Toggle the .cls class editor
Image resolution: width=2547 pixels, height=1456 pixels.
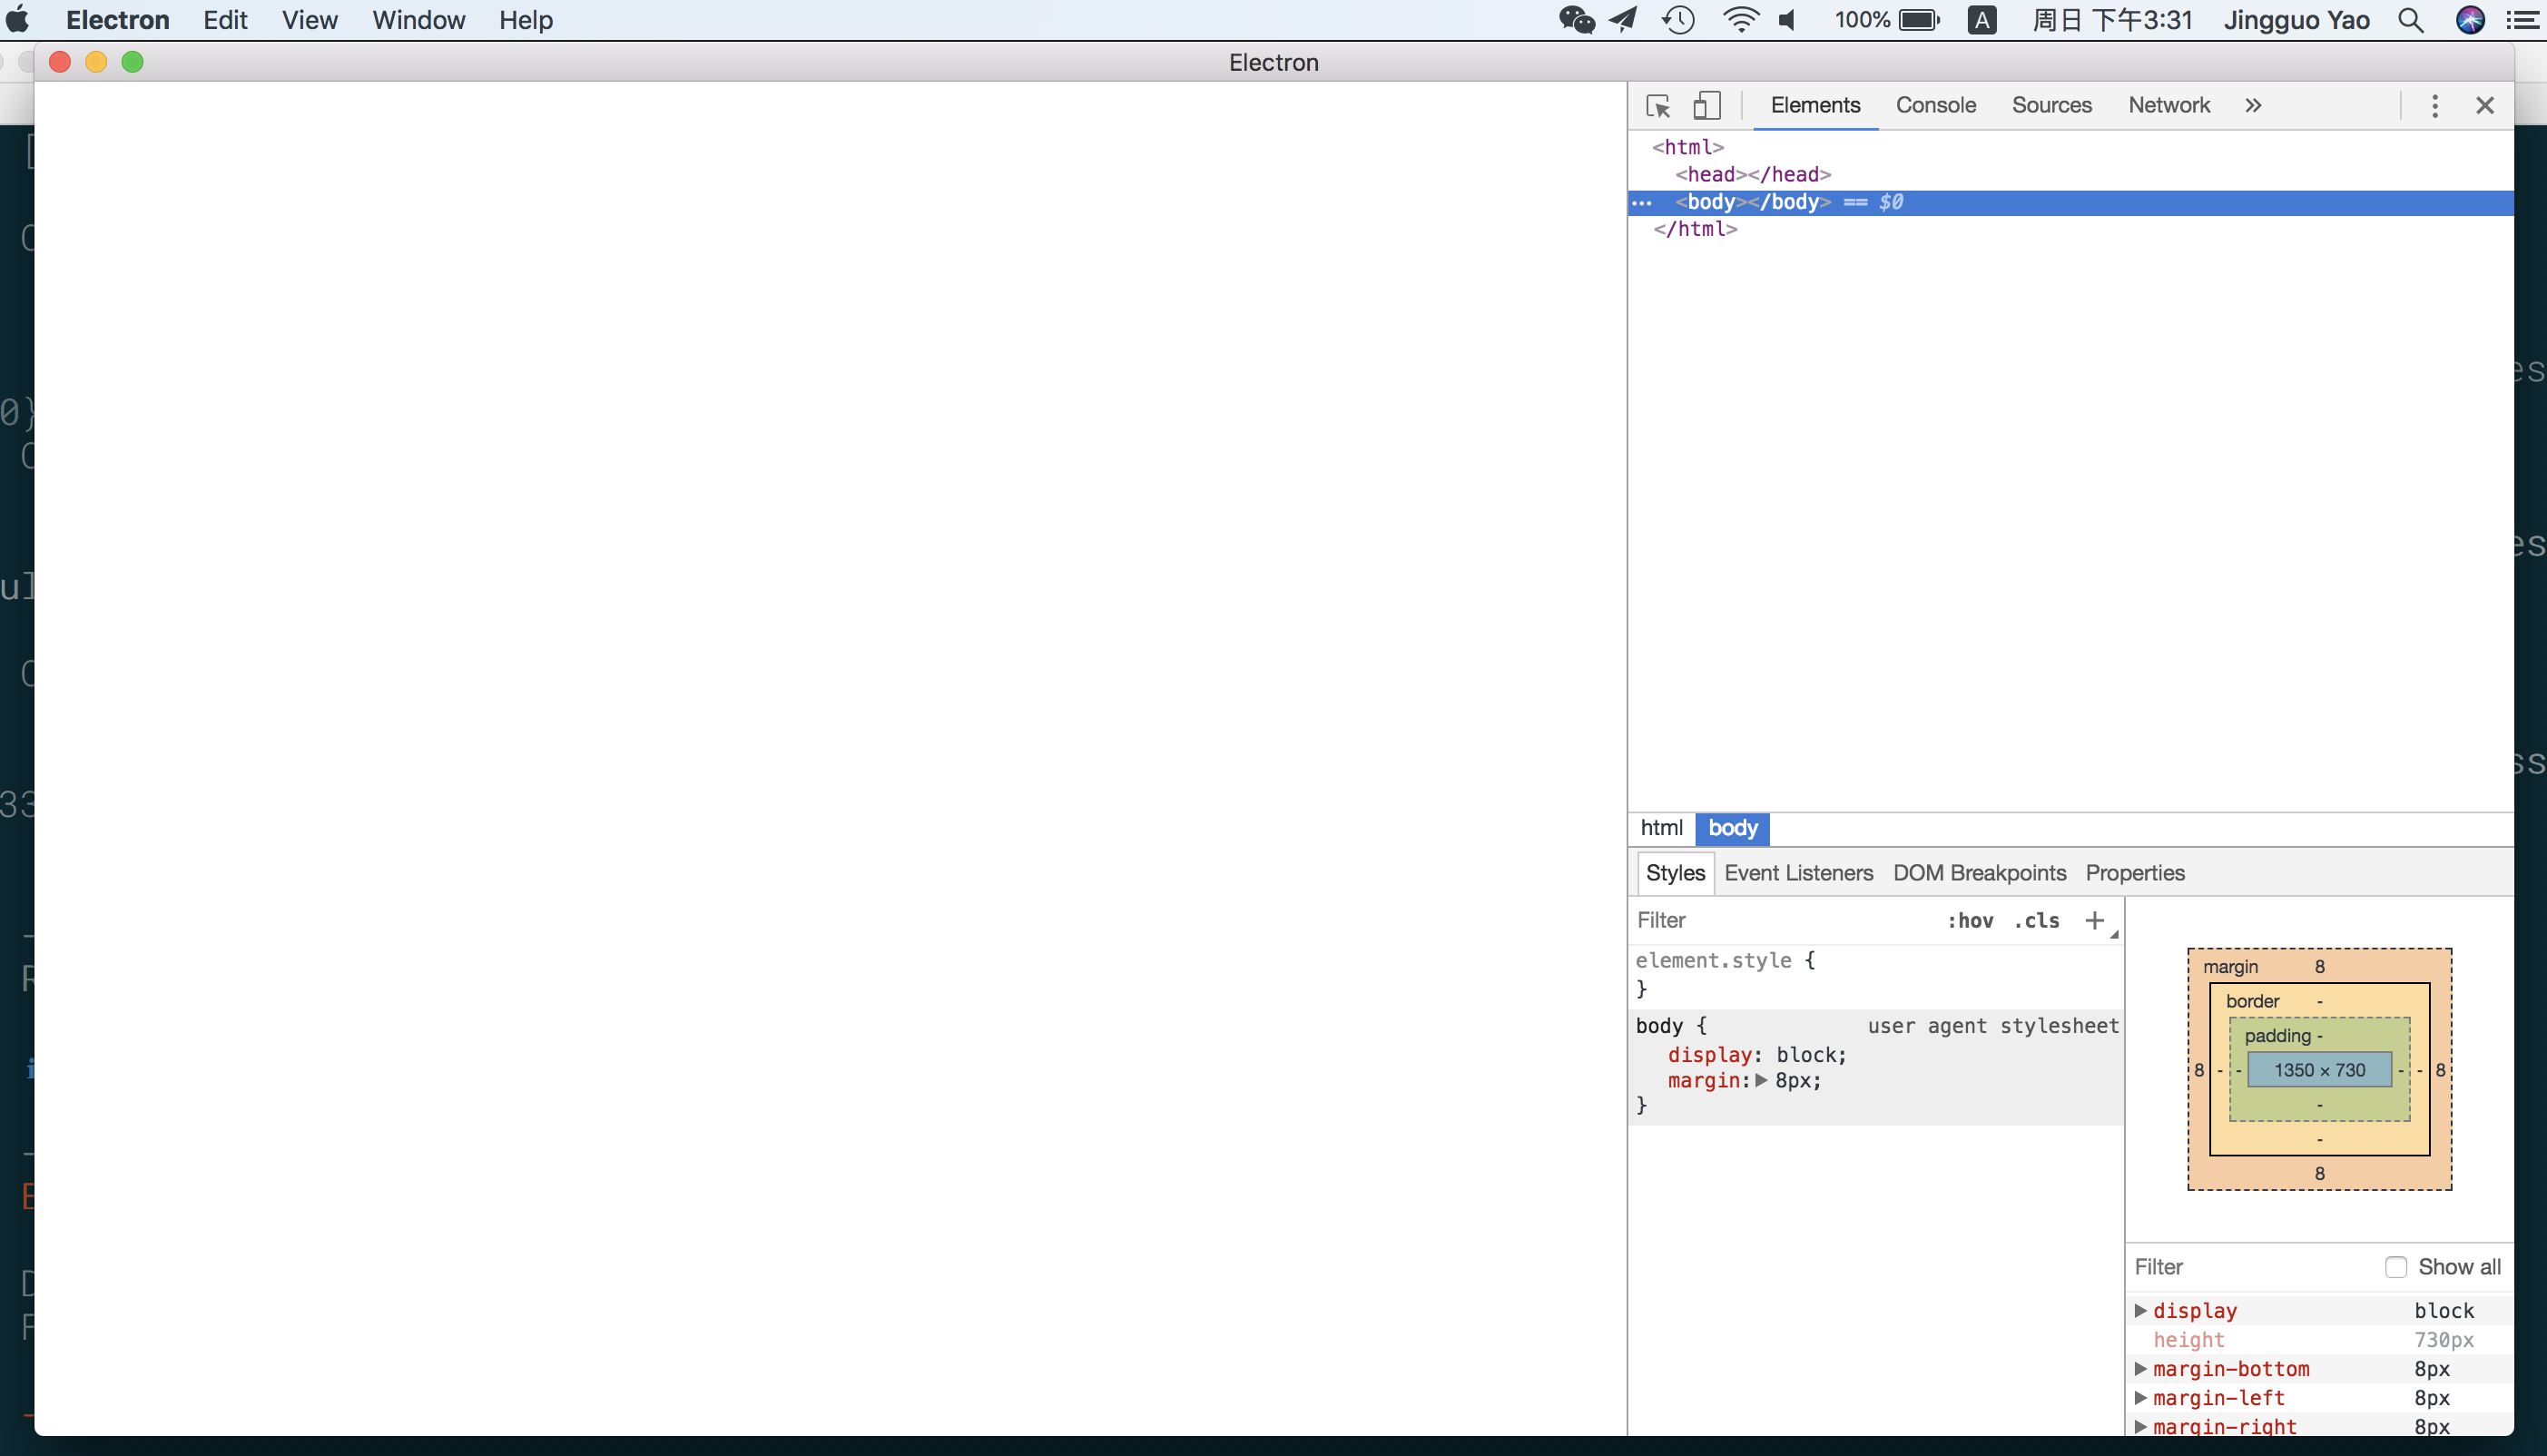pos(2035,920)
